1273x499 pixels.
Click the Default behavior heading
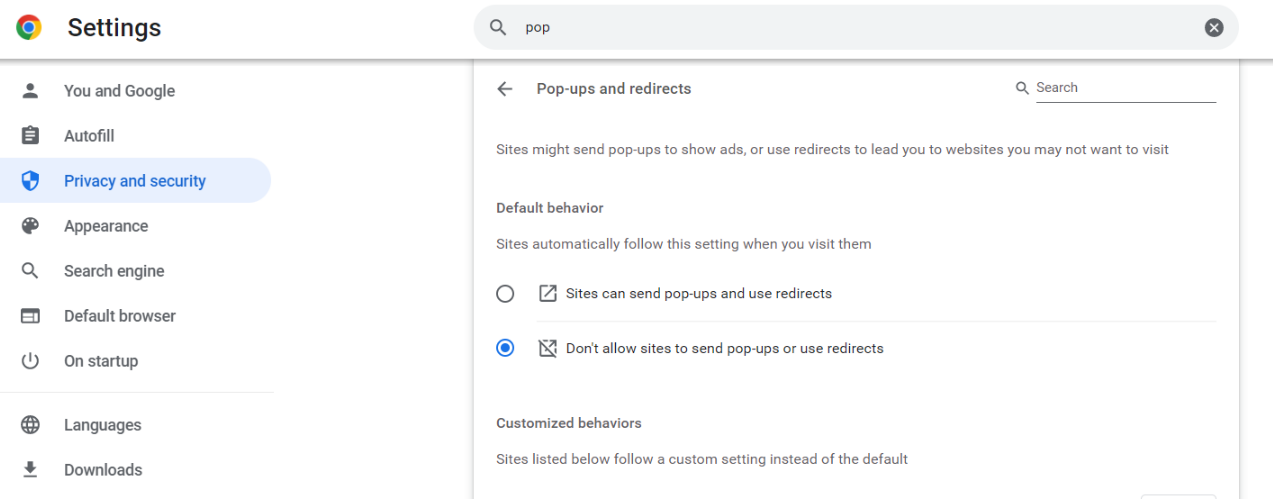550,208
